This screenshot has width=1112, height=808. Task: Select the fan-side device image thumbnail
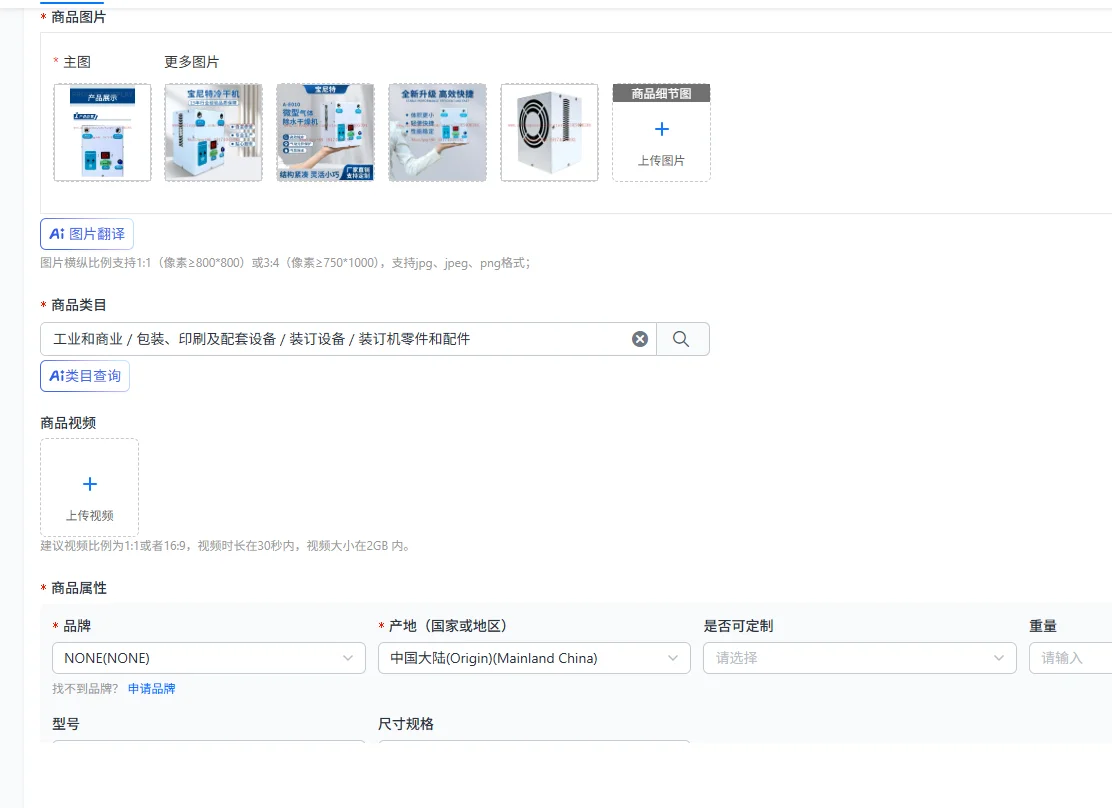coord(550,133)
